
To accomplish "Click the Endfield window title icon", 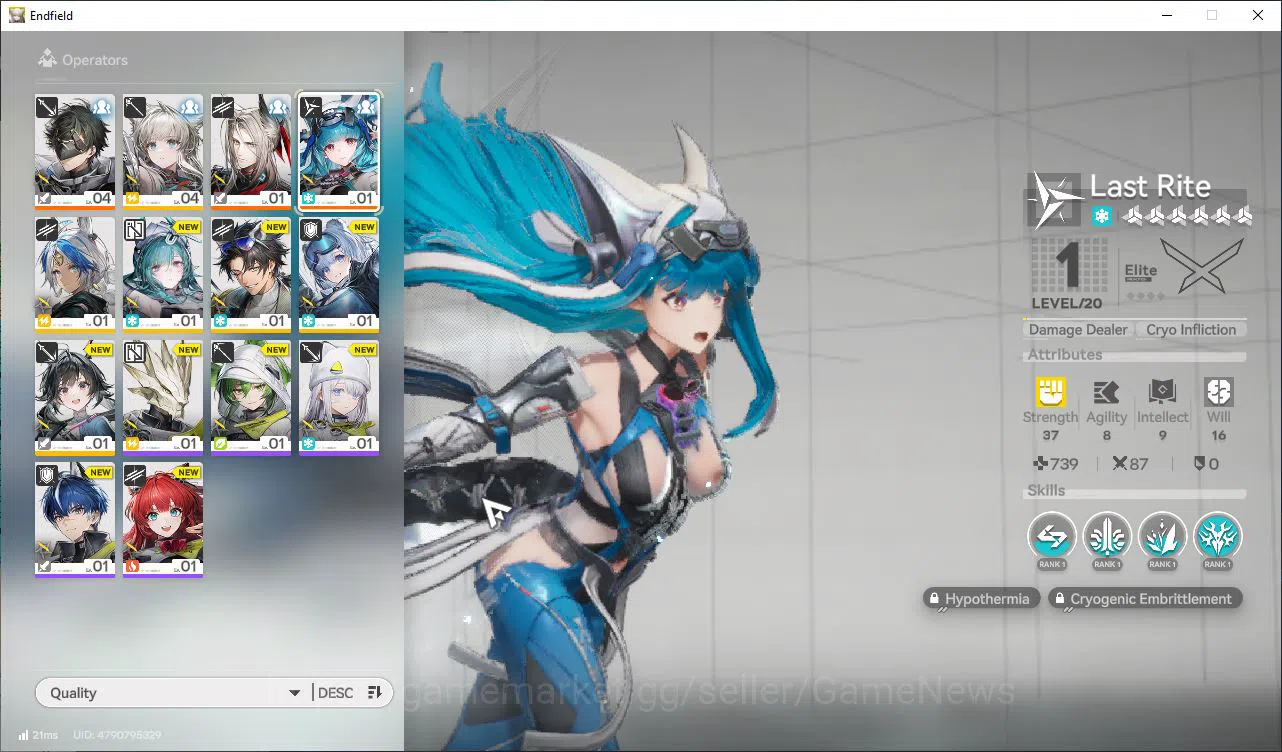I will coord(17,15).
